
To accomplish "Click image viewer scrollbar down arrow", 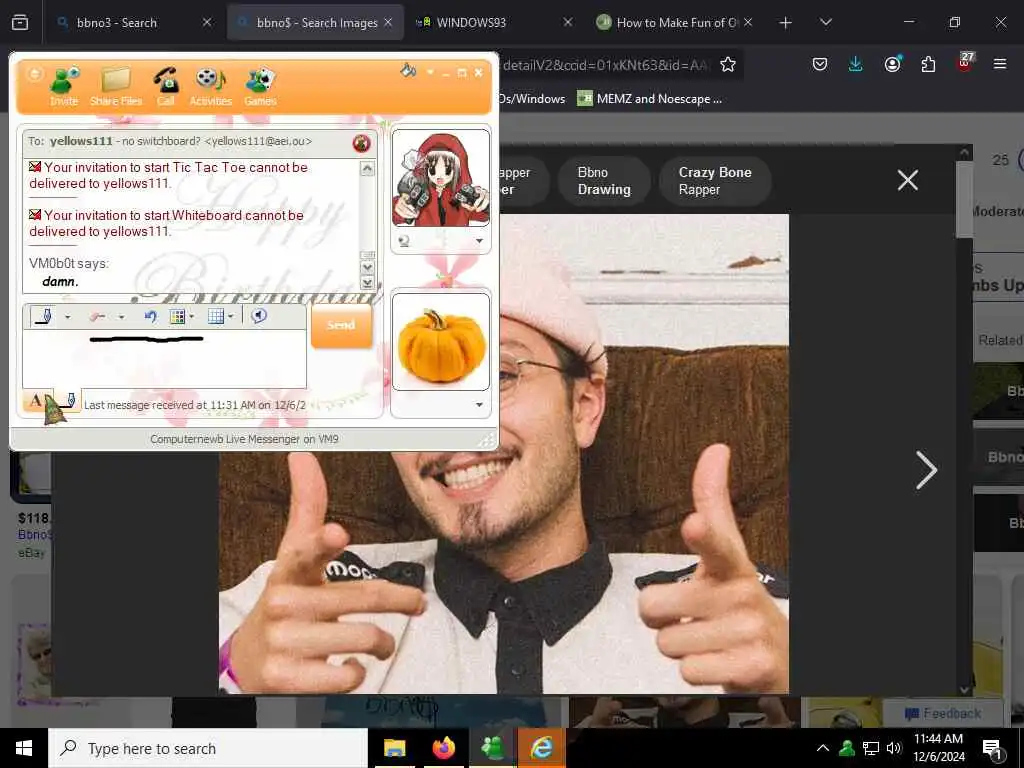I will [965, 690].
